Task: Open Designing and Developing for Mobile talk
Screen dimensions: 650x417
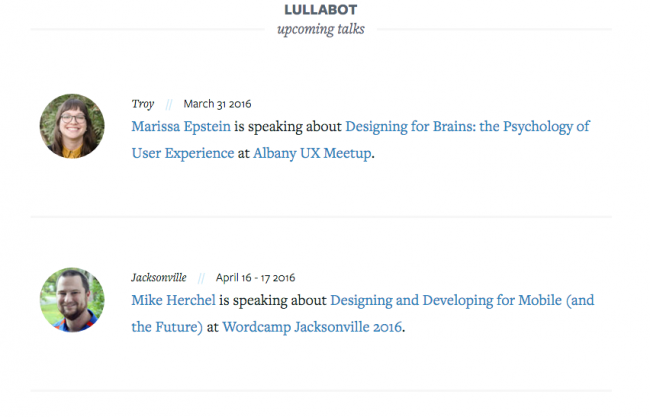Action: 461,300
